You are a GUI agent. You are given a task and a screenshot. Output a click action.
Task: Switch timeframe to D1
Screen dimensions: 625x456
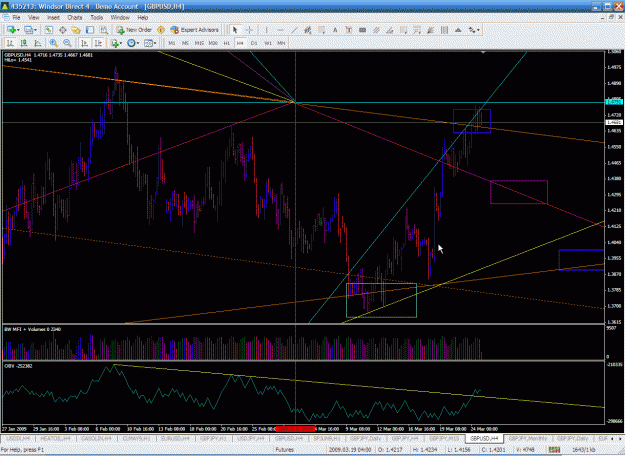(x=254, y=43)
